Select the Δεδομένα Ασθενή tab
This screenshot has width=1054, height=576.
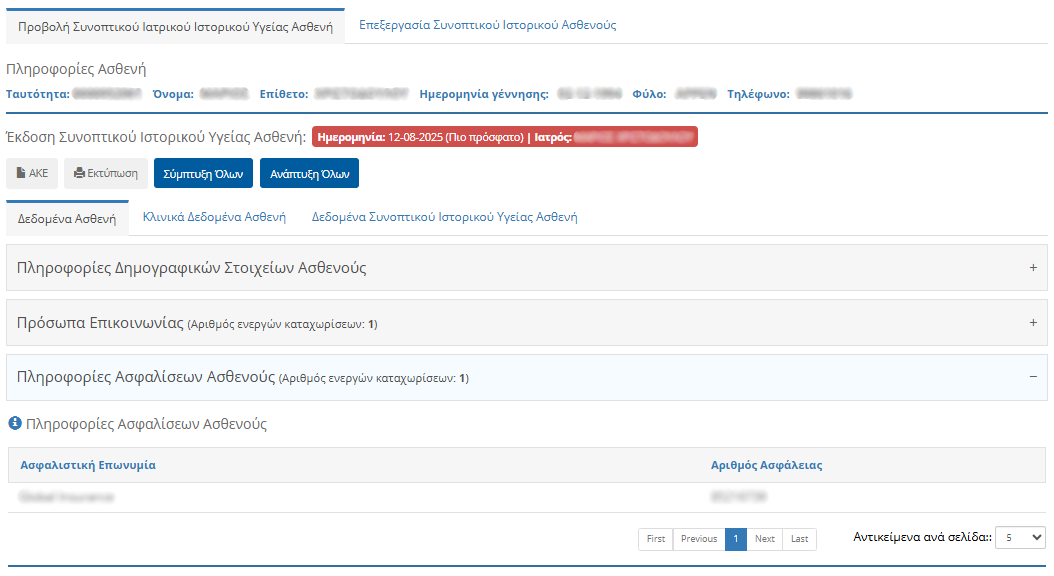coord(67,218)
